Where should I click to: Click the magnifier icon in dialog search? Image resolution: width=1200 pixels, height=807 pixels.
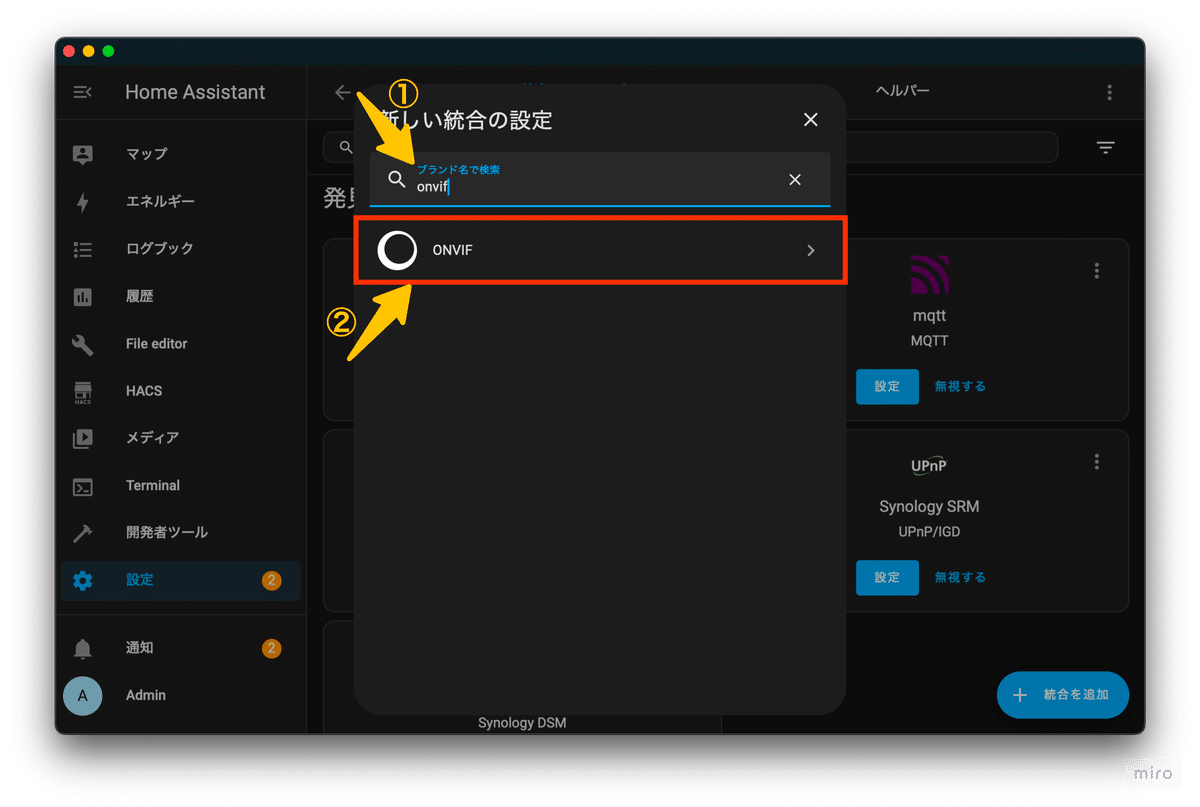[x=397, y=180]
